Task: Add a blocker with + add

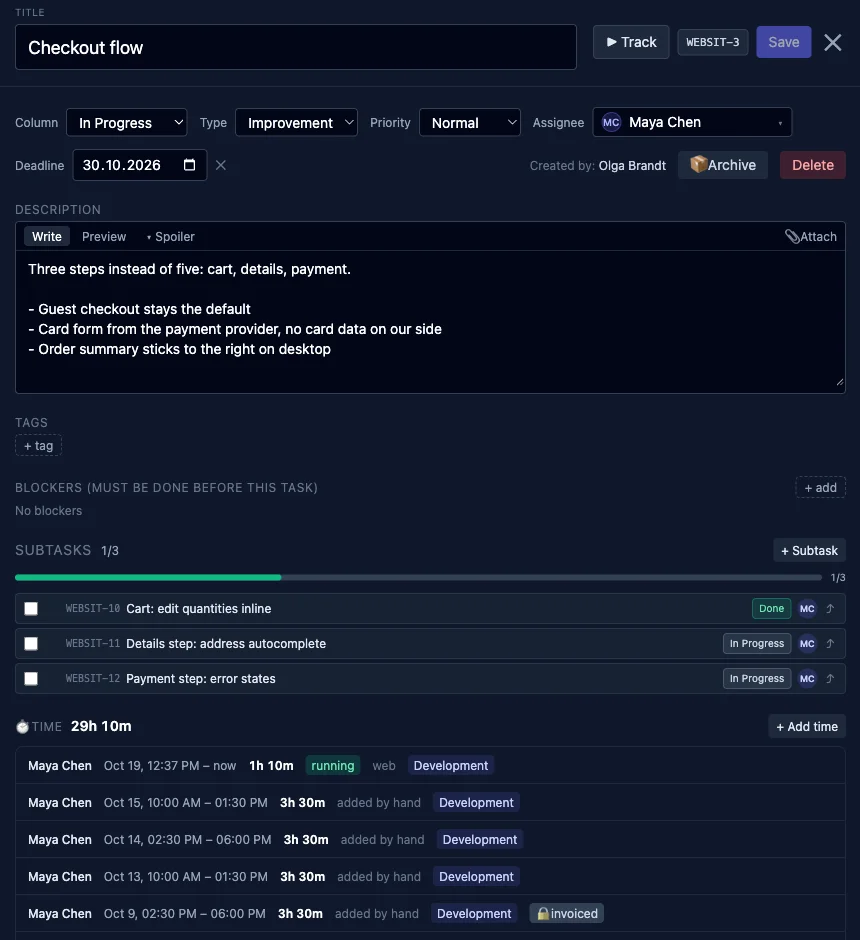Action: (x=820, y=487)
